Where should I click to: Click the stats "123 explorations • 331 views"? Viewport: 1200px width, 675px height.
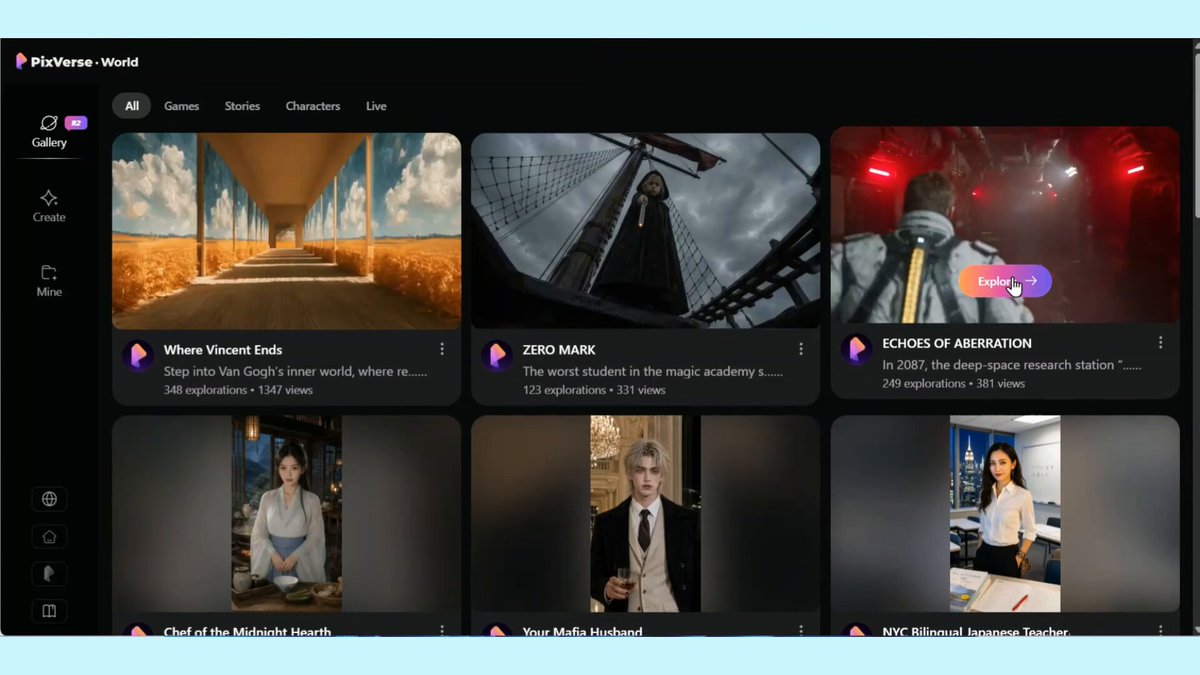pos(594,390)
